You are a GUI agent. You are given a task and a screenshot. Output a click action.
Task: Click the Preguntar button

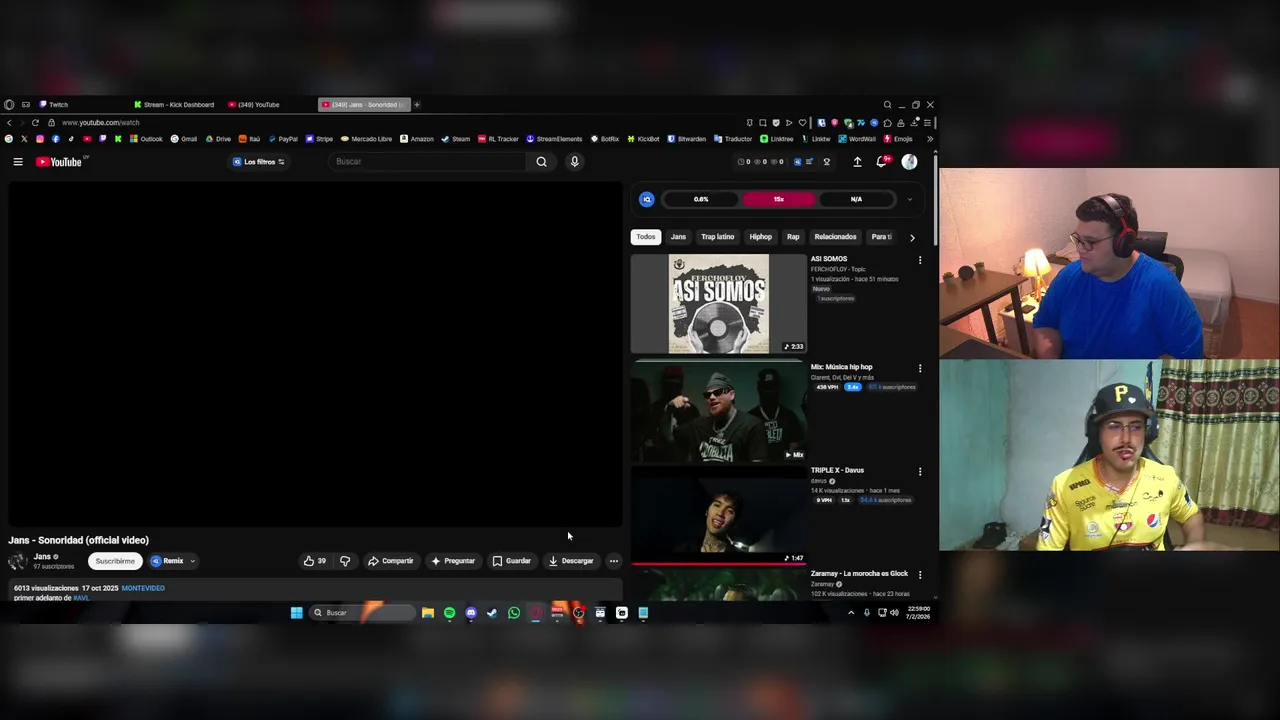pos(453,561)
